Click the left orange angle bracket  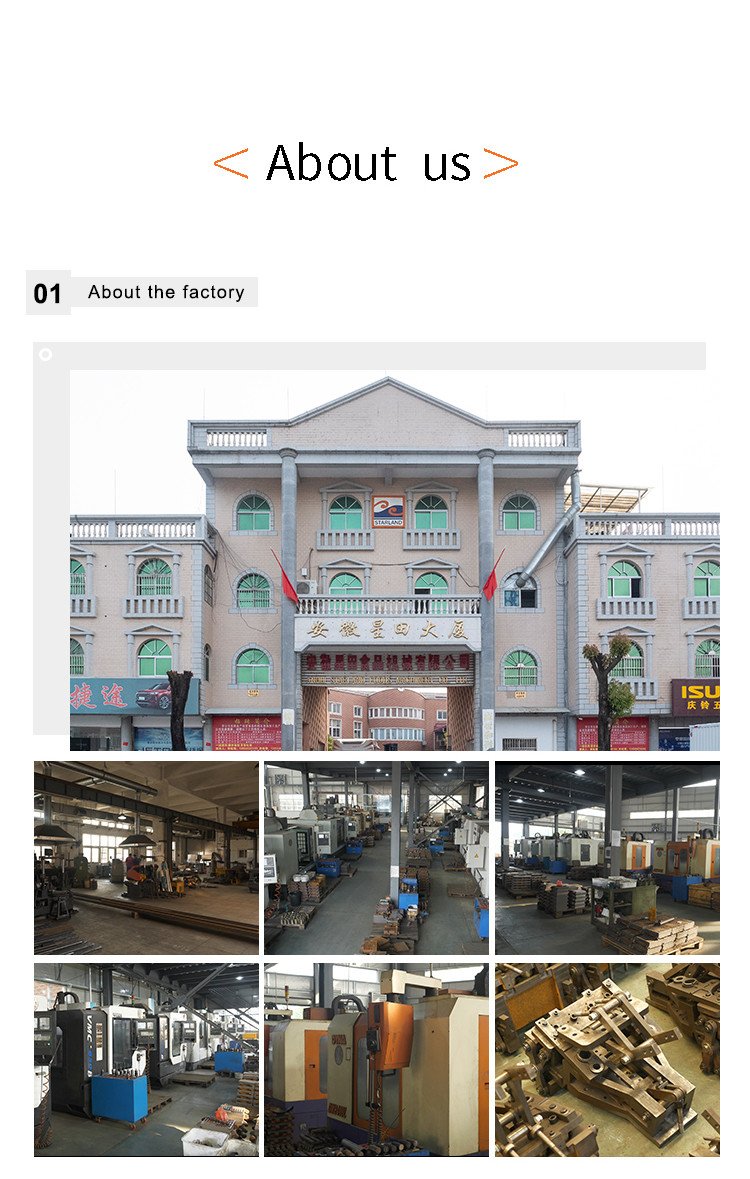[231, 163]
